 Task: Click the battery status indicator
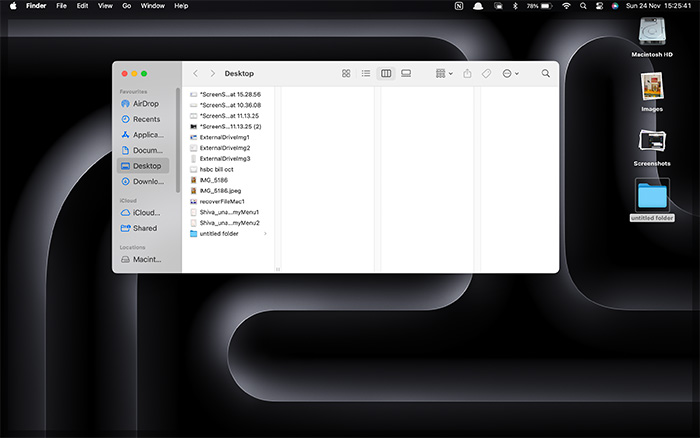[x=539, y=6]
